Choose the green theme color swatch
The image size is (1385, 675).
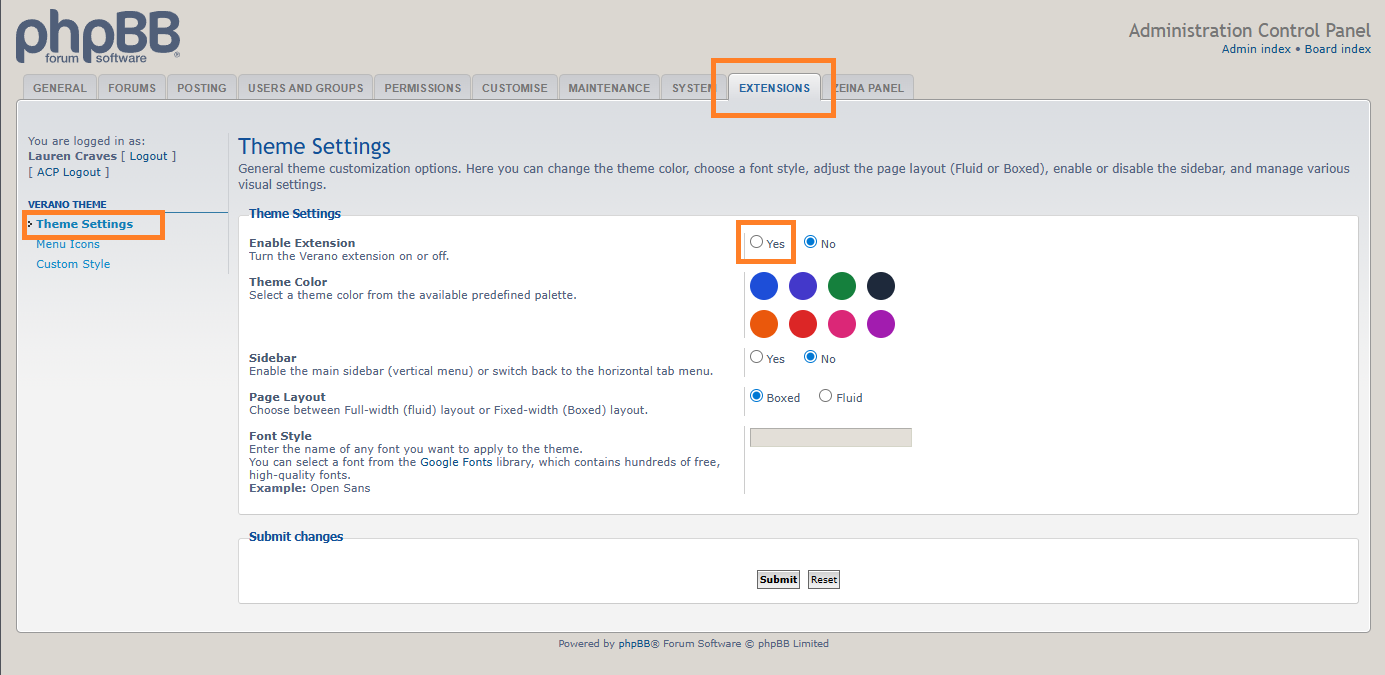click(x=842, y=286)
